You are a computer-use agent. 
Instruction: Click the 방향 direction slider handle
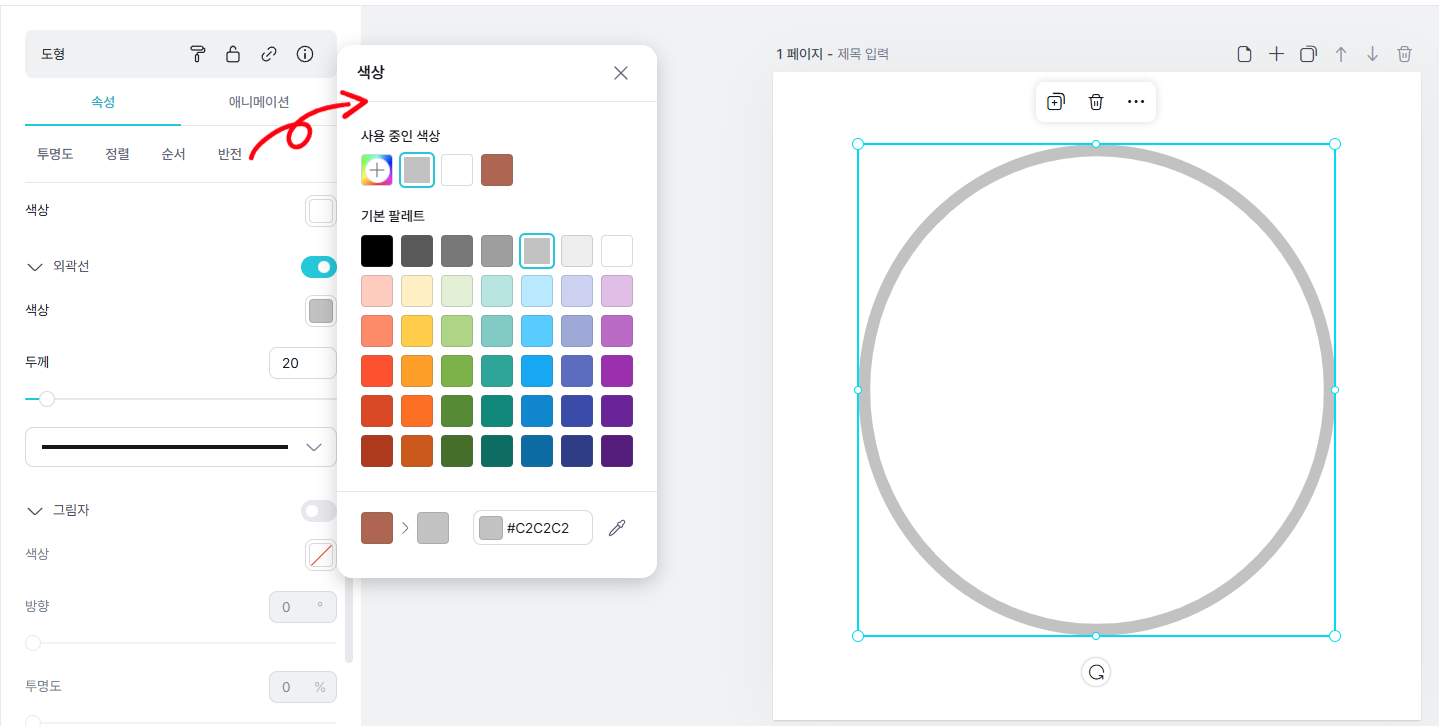tap(33, 643)
